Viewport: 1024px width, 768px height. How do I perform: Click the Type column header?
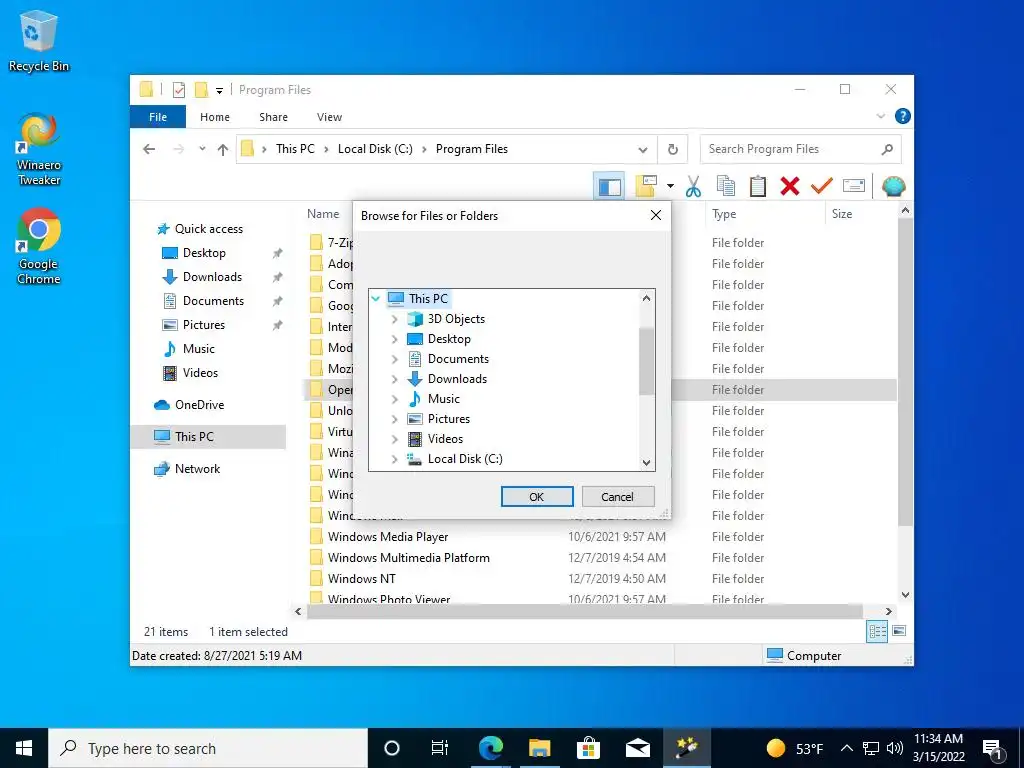724,214
